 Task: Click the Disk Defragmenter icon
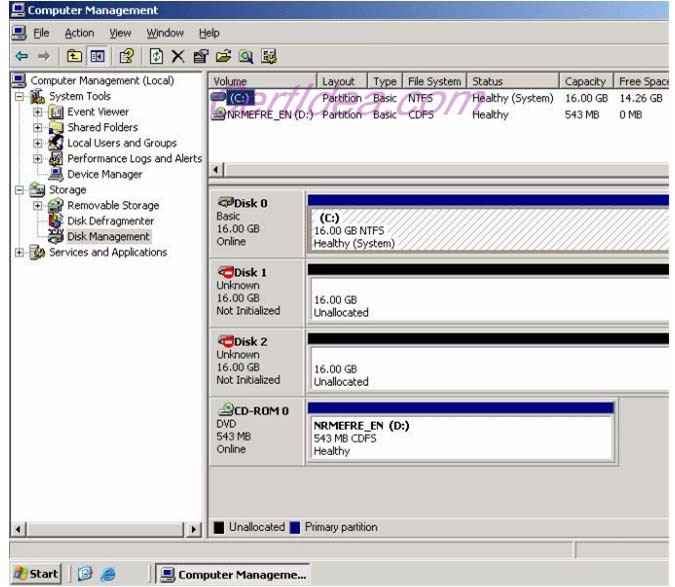click(x=56, y=221)
